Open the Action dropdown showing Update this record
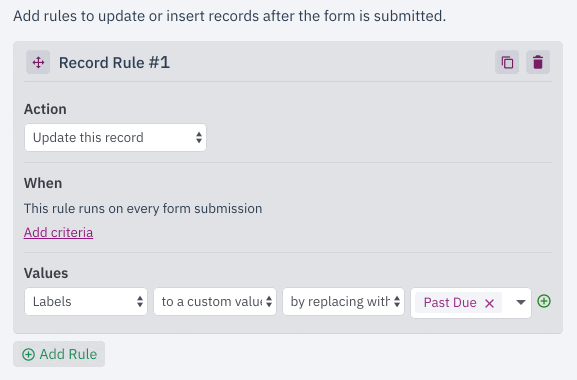Viewport: 577px width, 380px height. click(115, 138)
